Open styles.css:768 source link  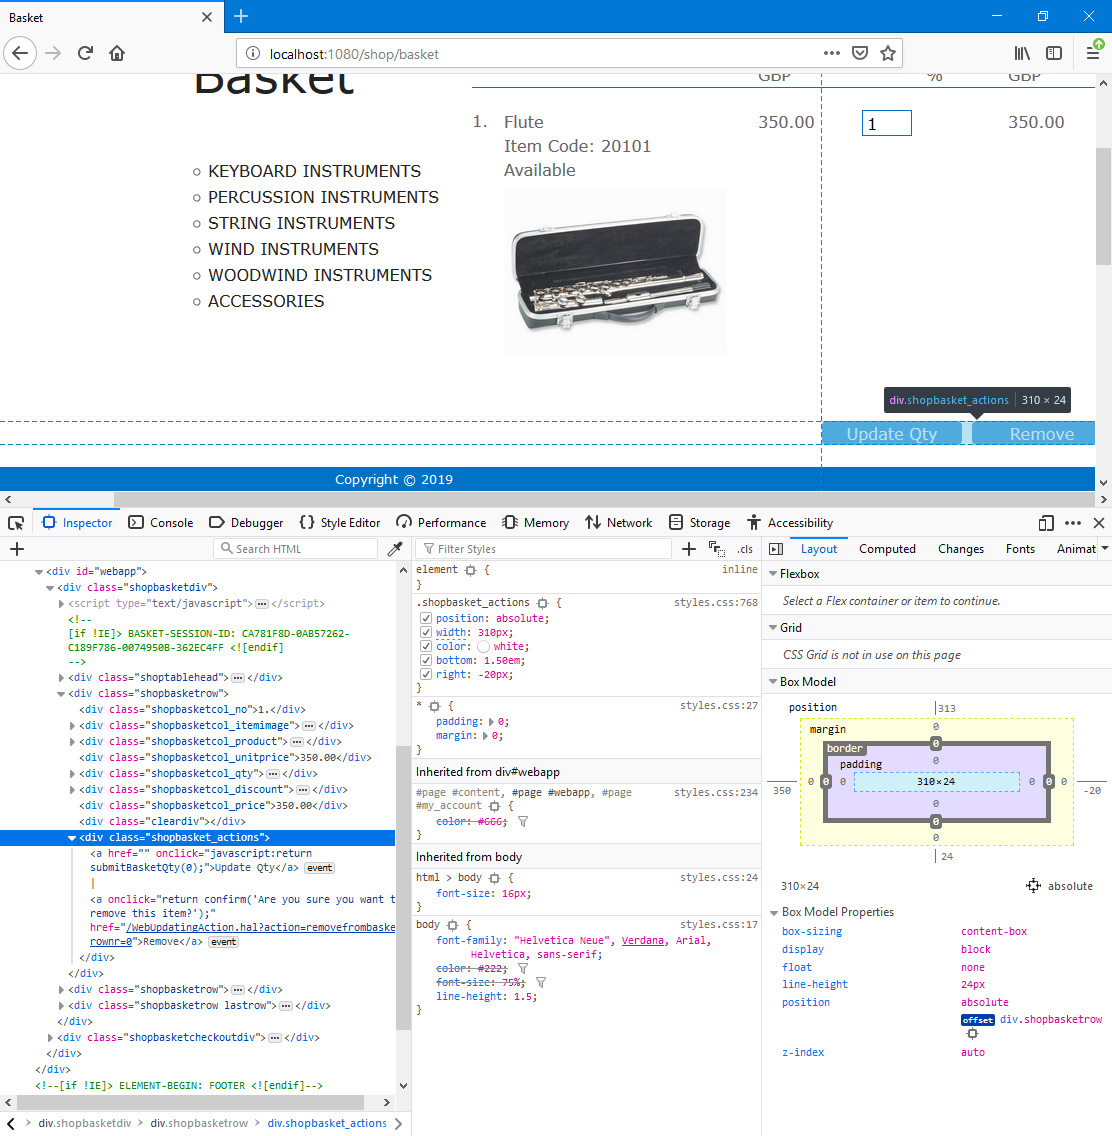[x=716, y=603]
